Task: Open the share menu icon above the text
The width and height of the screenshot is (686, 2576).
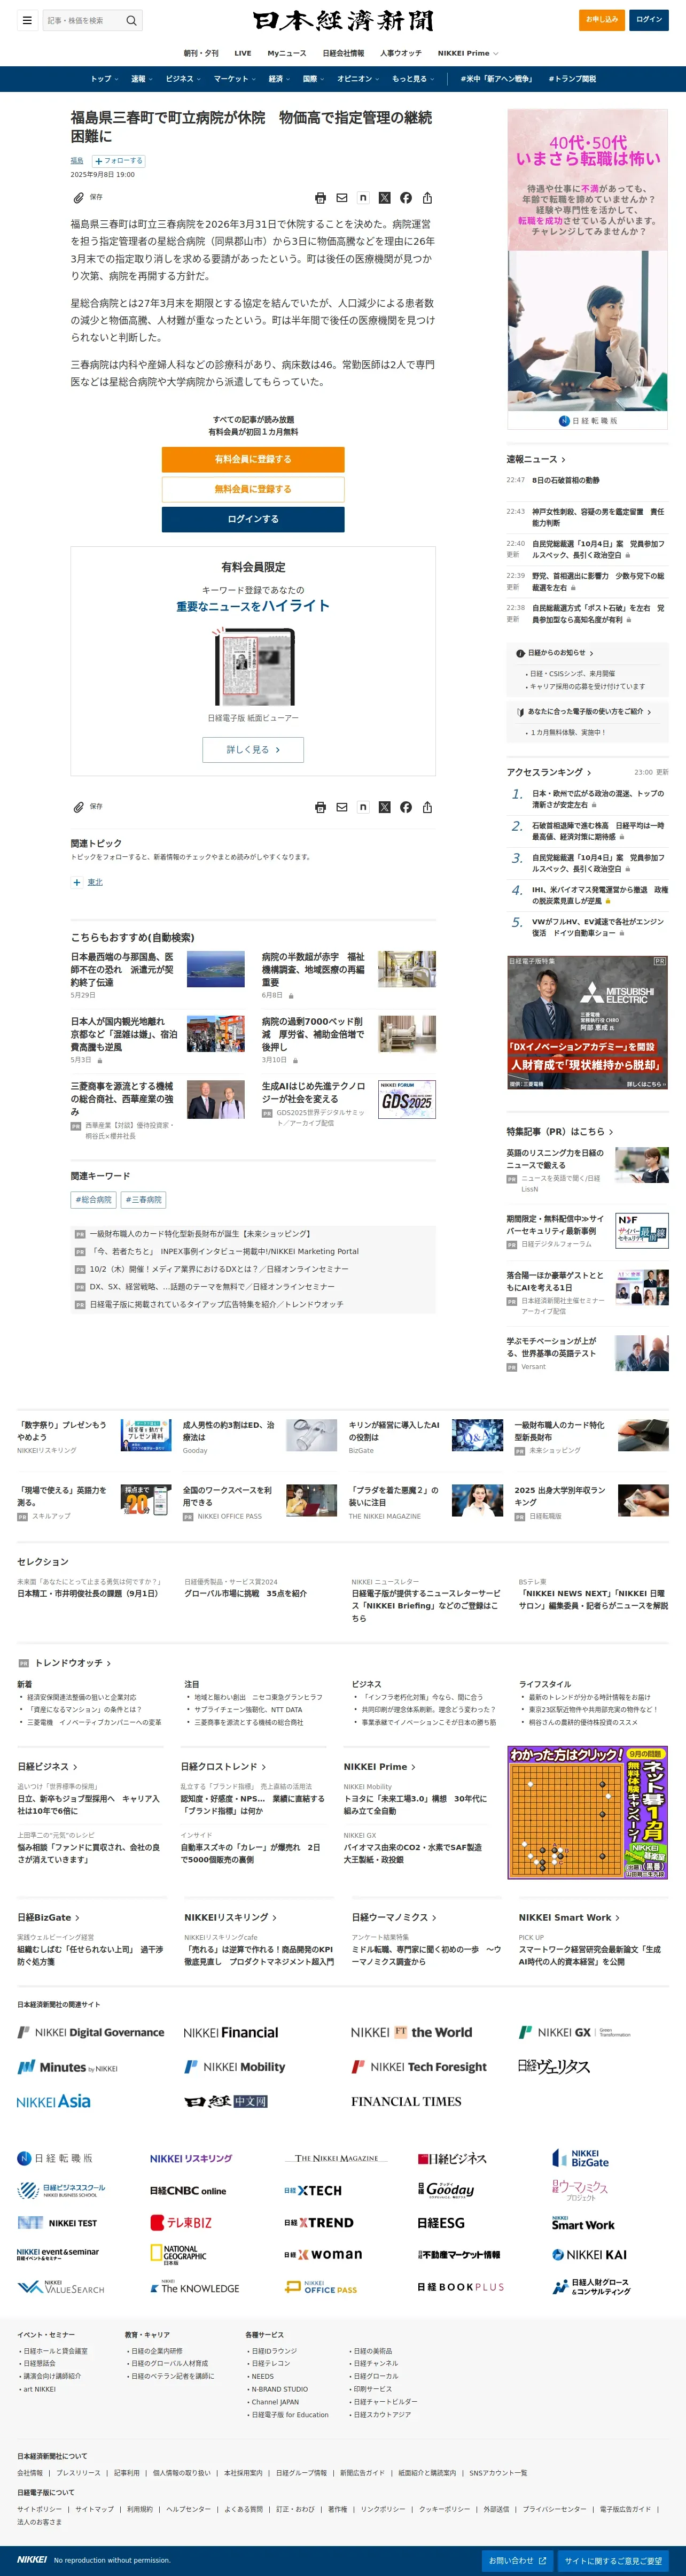Action: (427, 198)
